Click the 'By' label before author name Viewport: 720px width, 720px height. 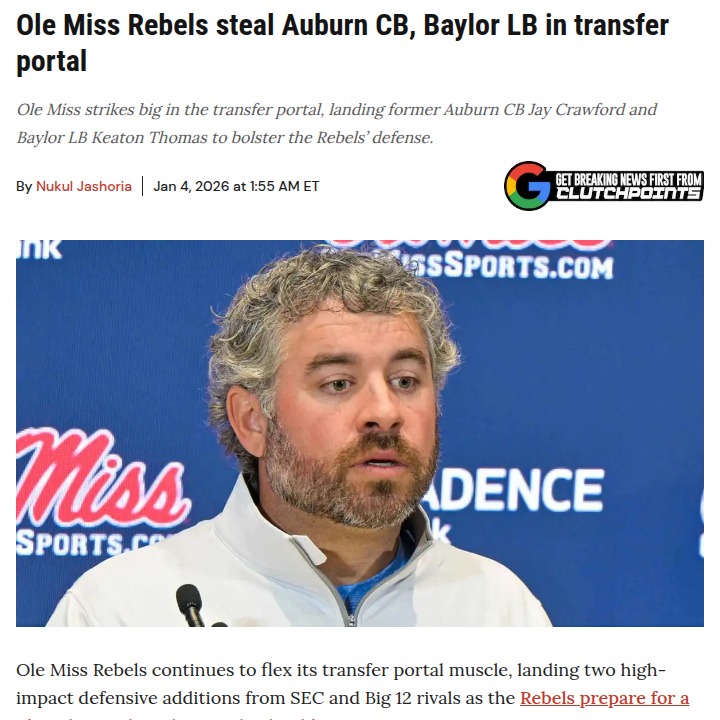pyautogui.click(x=24, y=186)
